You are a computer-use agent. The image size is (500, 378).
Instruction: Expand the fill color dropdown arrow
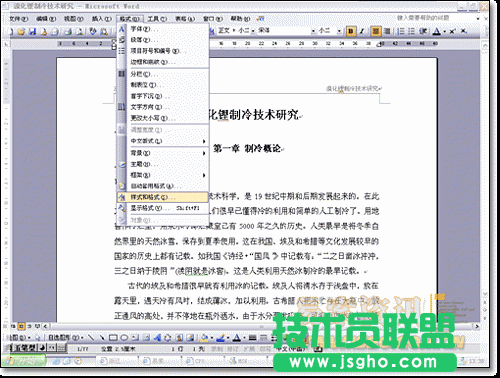pyautogui.click(x=212, y=338)
